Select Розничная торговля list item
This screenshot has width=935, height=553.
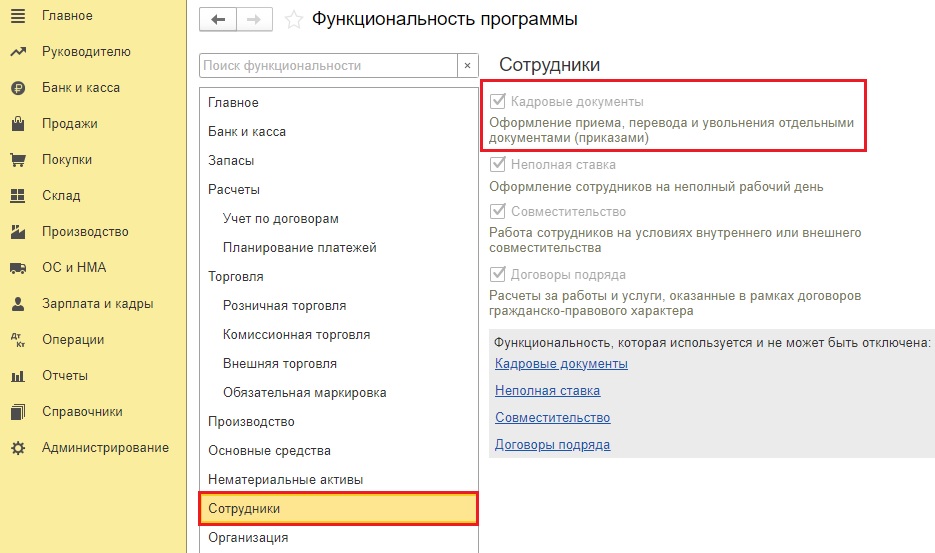tap(339, 306)
